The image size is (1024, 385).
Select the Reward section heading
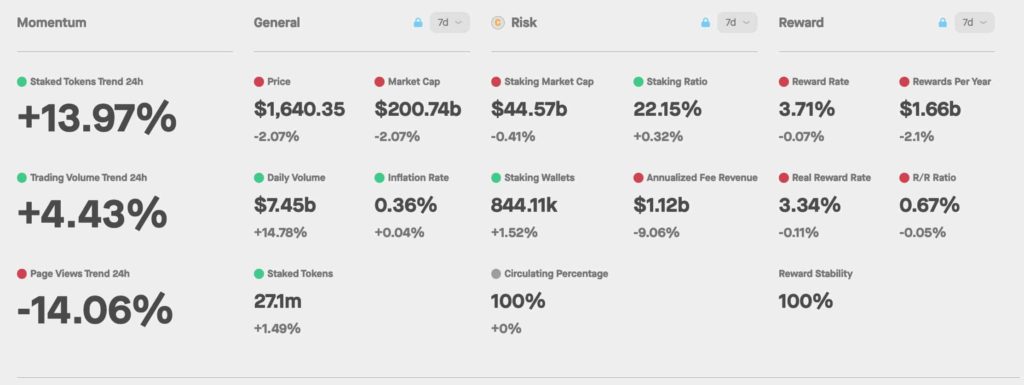click(801, 23)
